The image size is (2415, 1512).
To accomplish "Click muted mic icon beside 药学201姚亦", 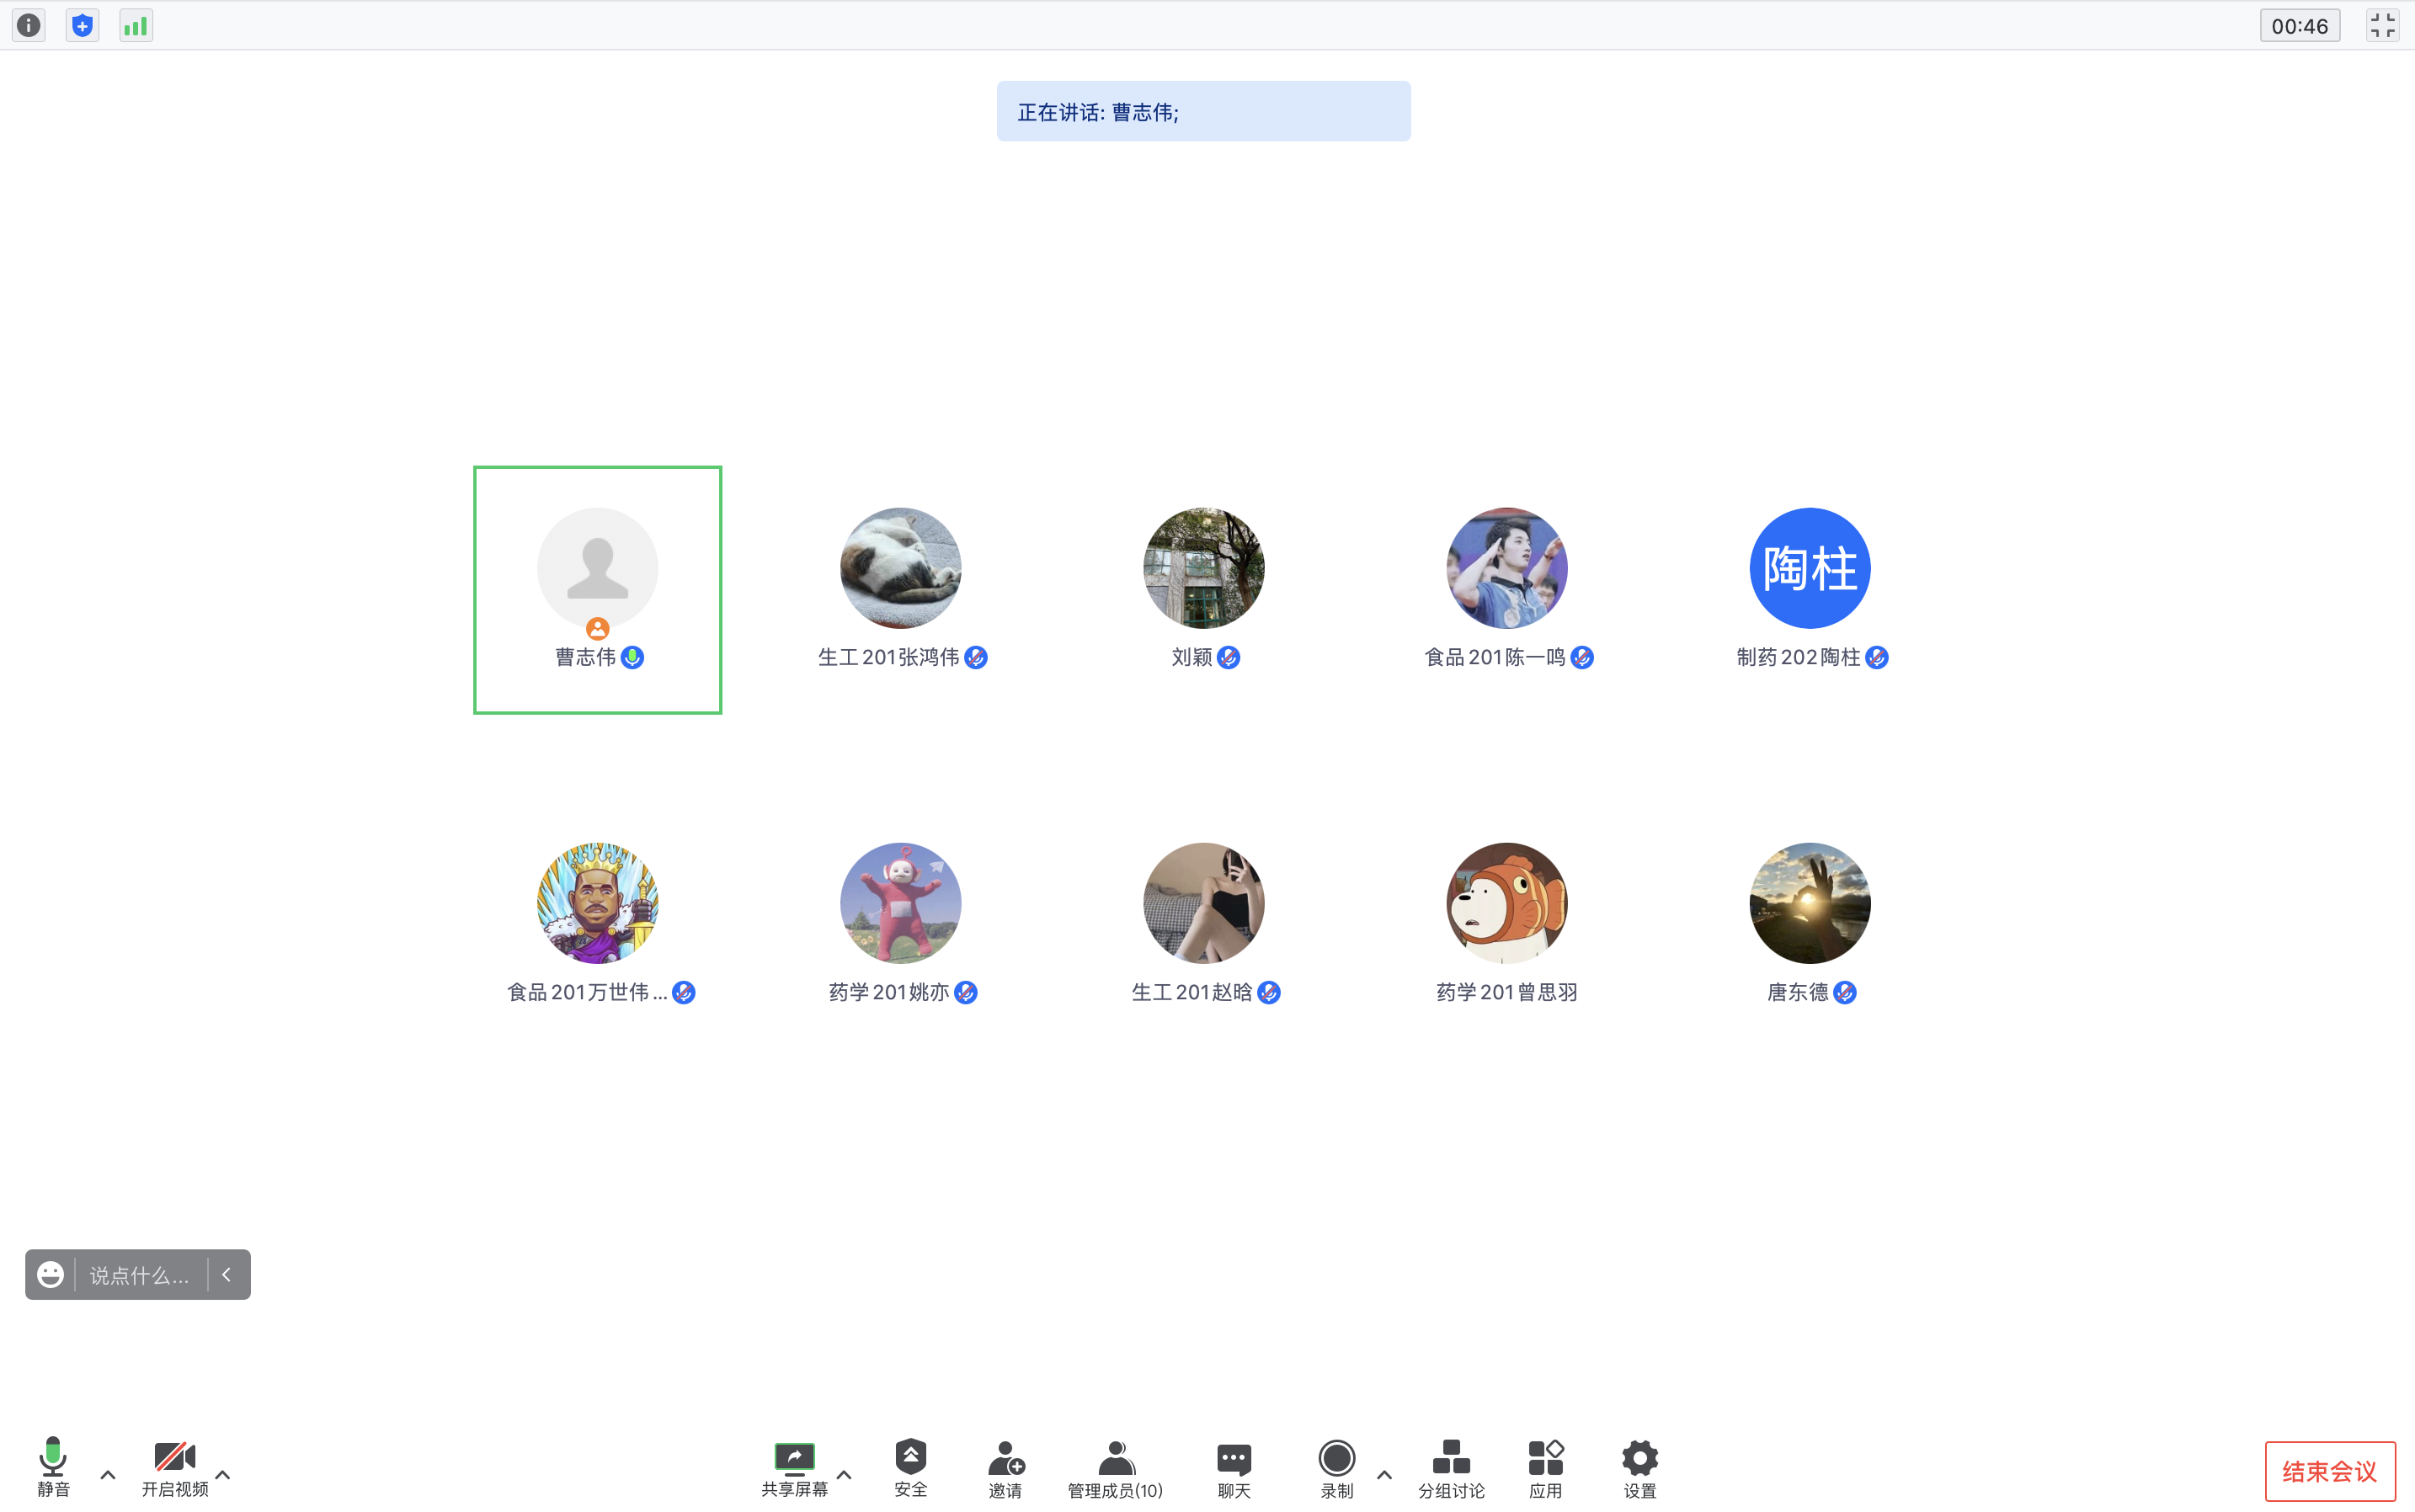I will [966, 992].
